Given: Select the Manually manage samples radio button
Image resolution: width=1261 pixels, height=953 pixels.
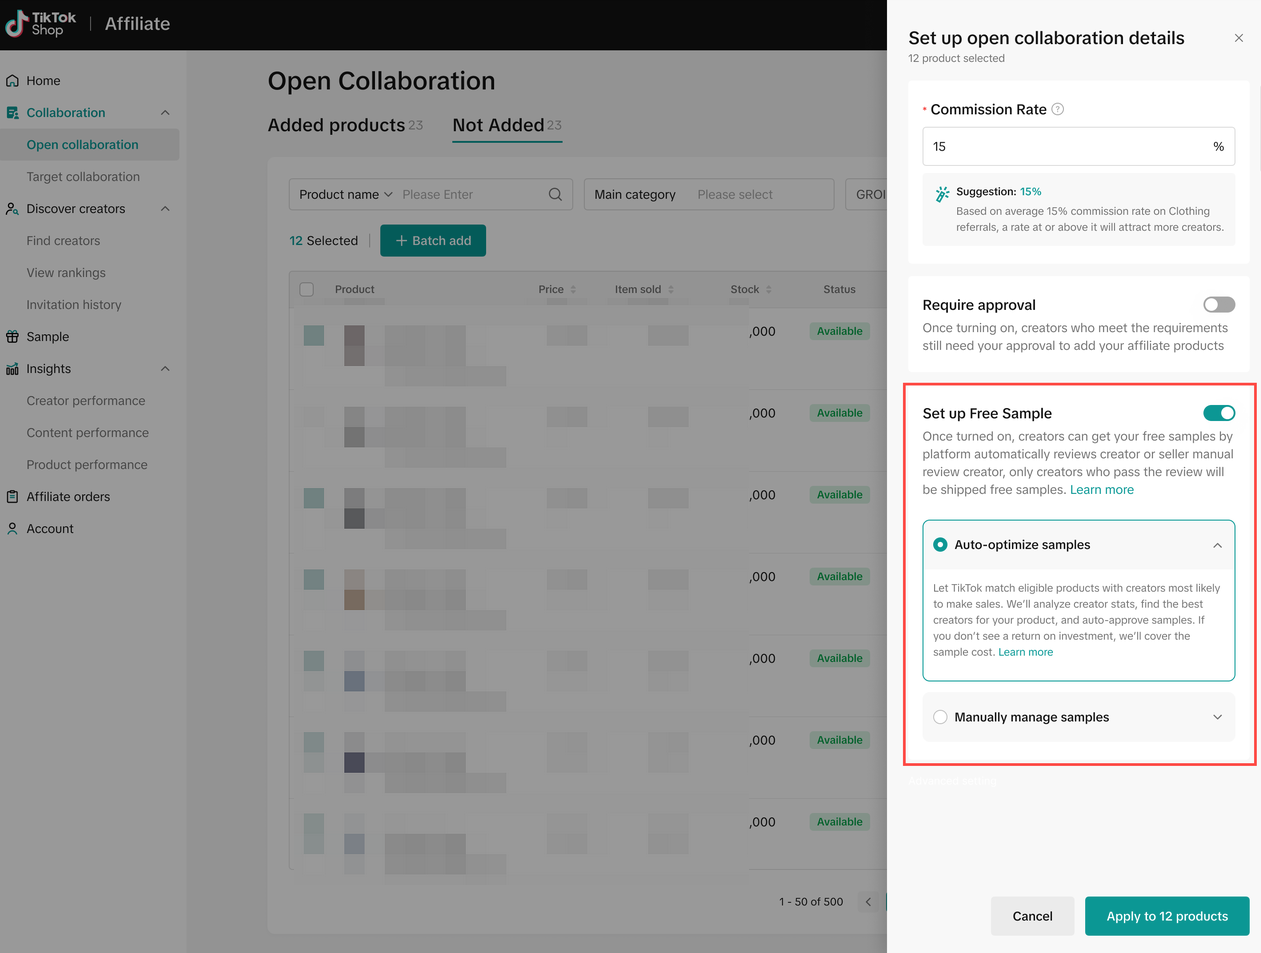Looking at the screenshot, I should [940, 717].
